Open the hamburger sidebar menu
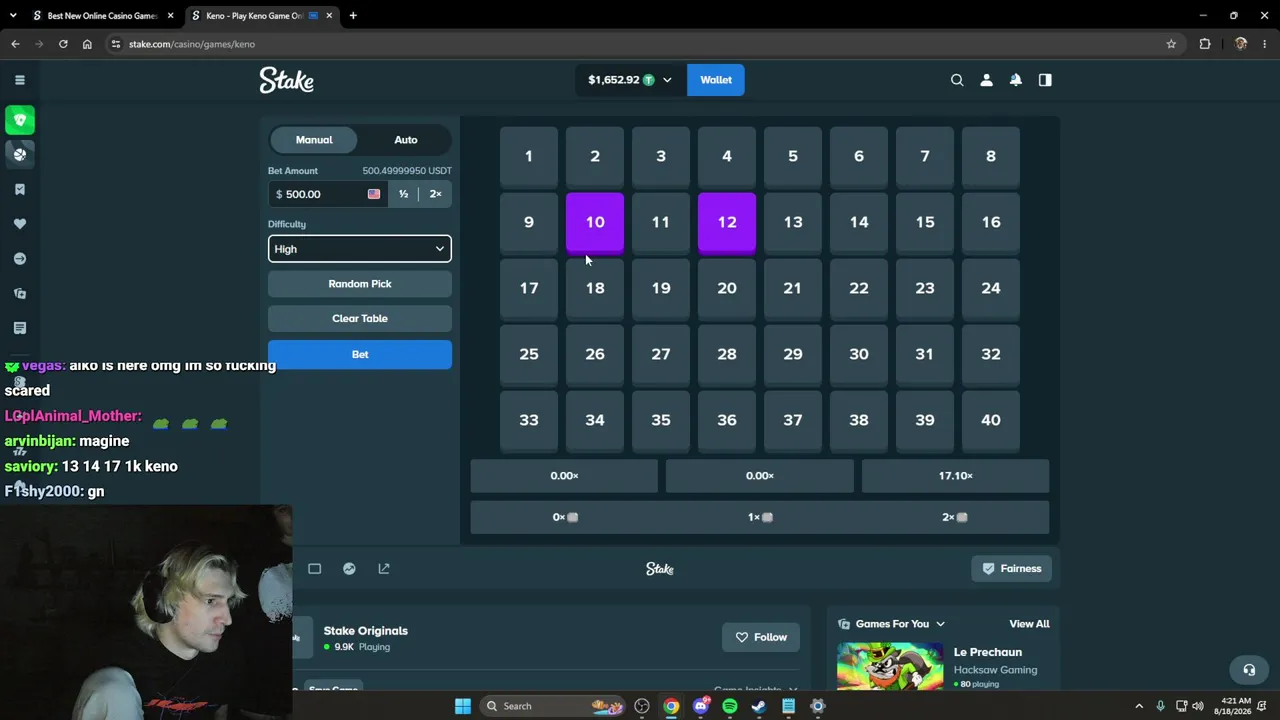This screenshot has width=1280, height=720. (19, 80)
